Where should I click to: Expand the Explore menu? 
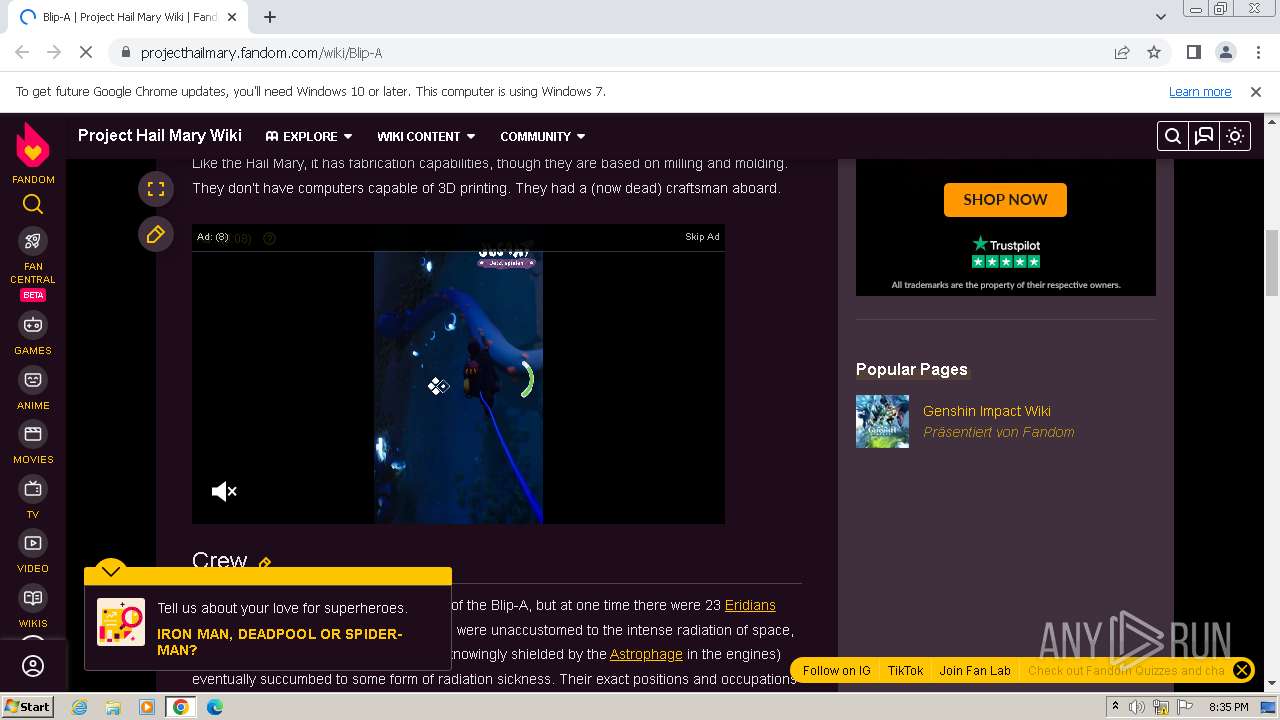pyautogui.click(x=309, y=136)
